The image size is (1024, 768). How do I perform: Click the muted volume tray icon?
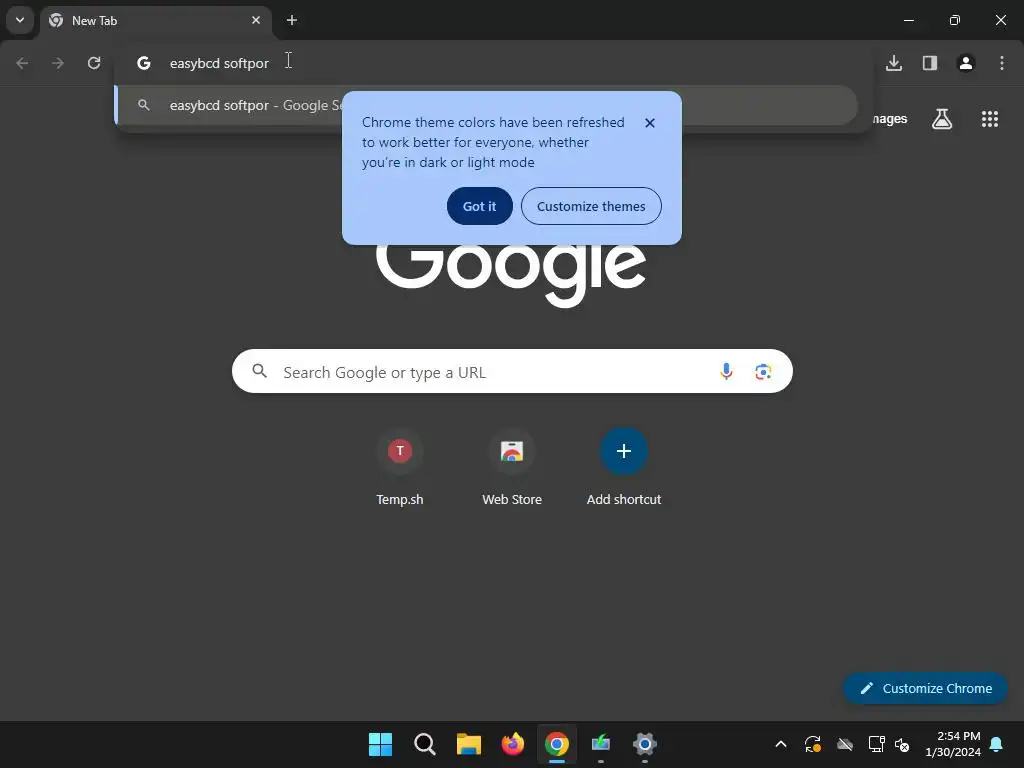pyautogui.click(x=903, y=744)
